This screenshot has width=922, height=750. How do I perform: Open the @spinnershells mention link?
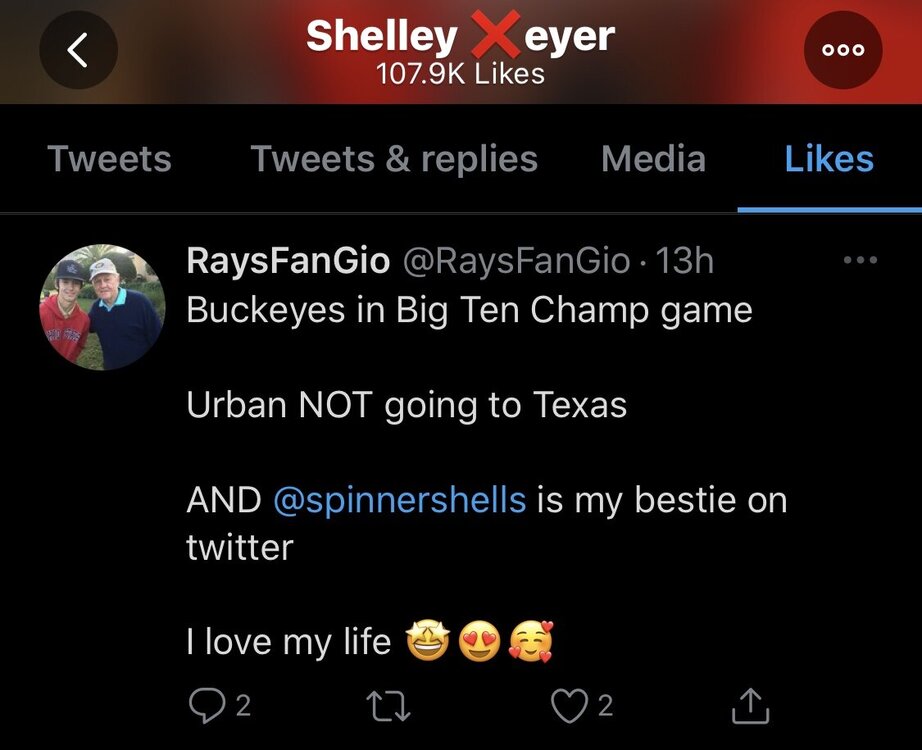399,499
